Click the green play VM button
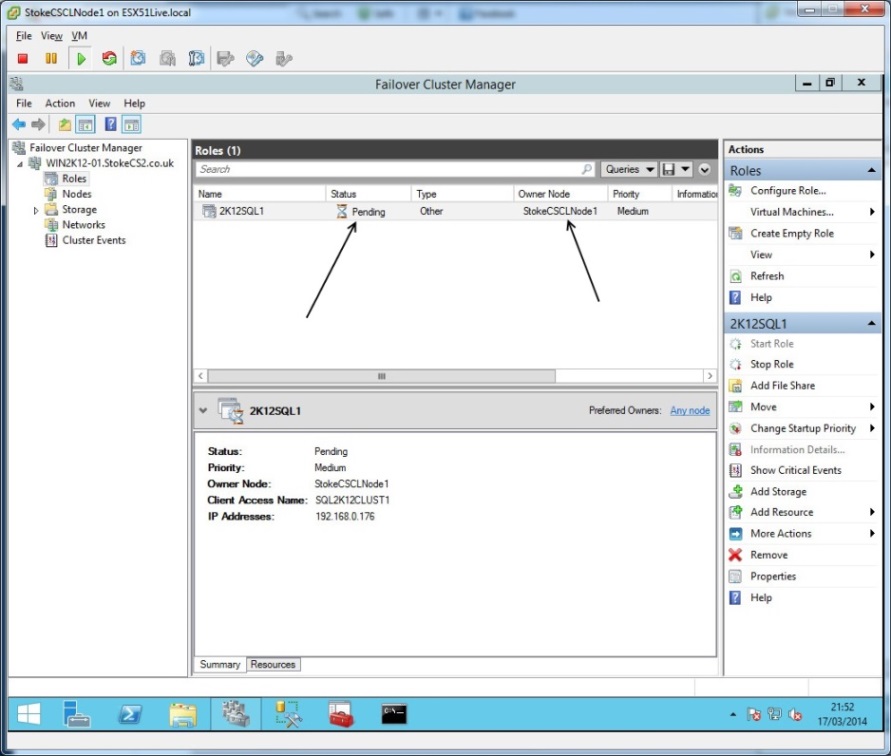 coord(81,59)
